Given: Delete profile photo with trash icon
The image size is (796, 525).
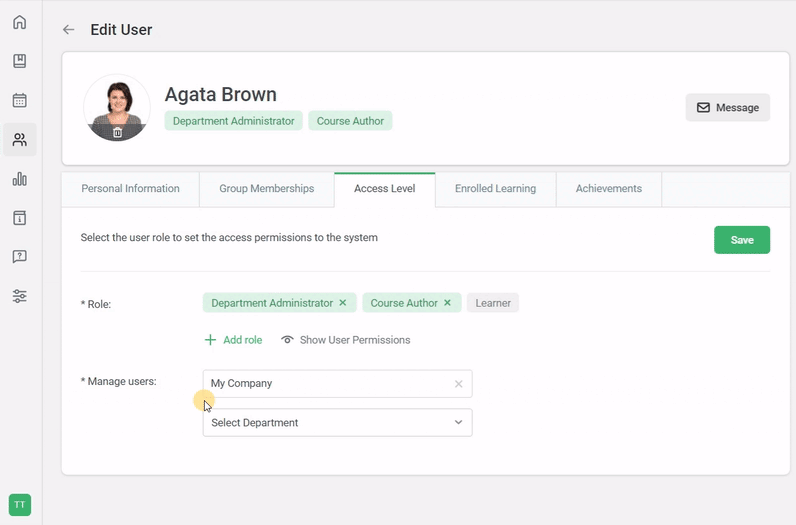Looking at the screenshot, I should pos(117,132).
